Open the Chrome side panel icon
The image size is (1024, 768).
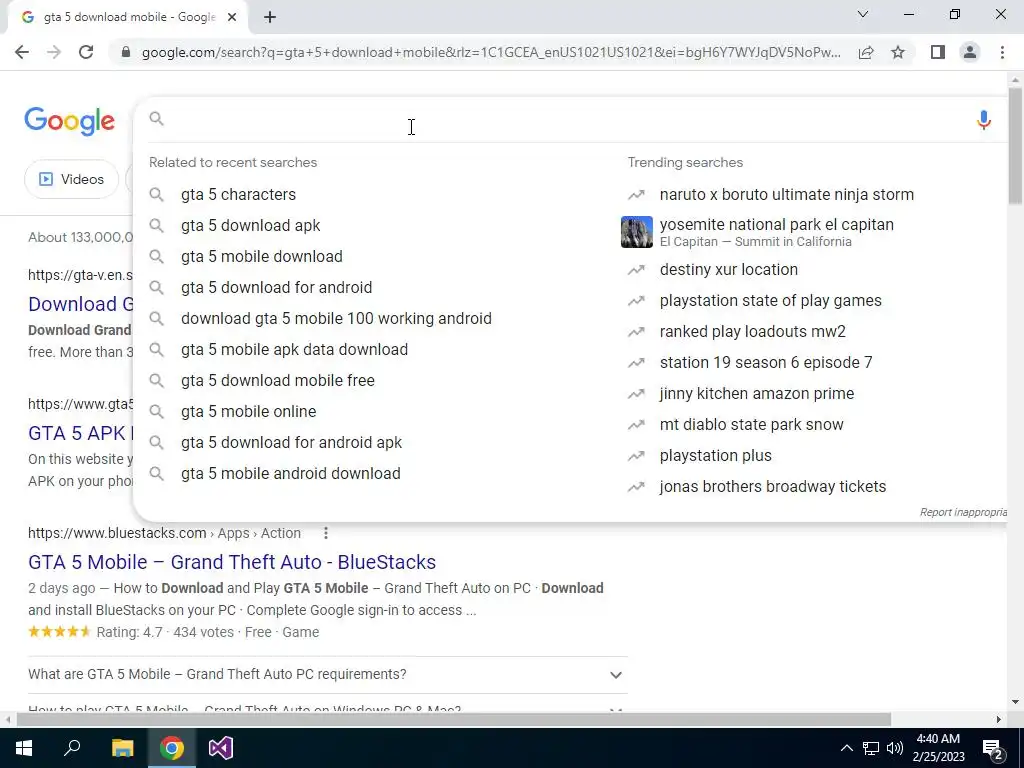click(x=938, y=52)
